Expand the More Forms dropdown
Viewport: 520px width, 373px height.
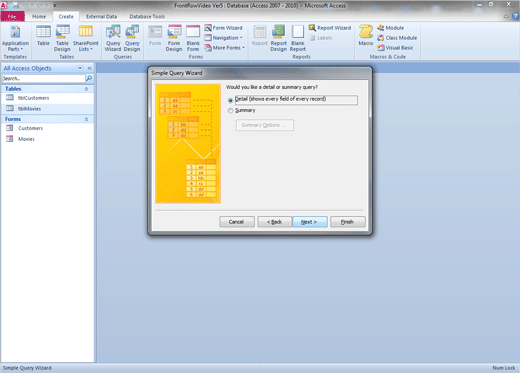coord(225,48)
